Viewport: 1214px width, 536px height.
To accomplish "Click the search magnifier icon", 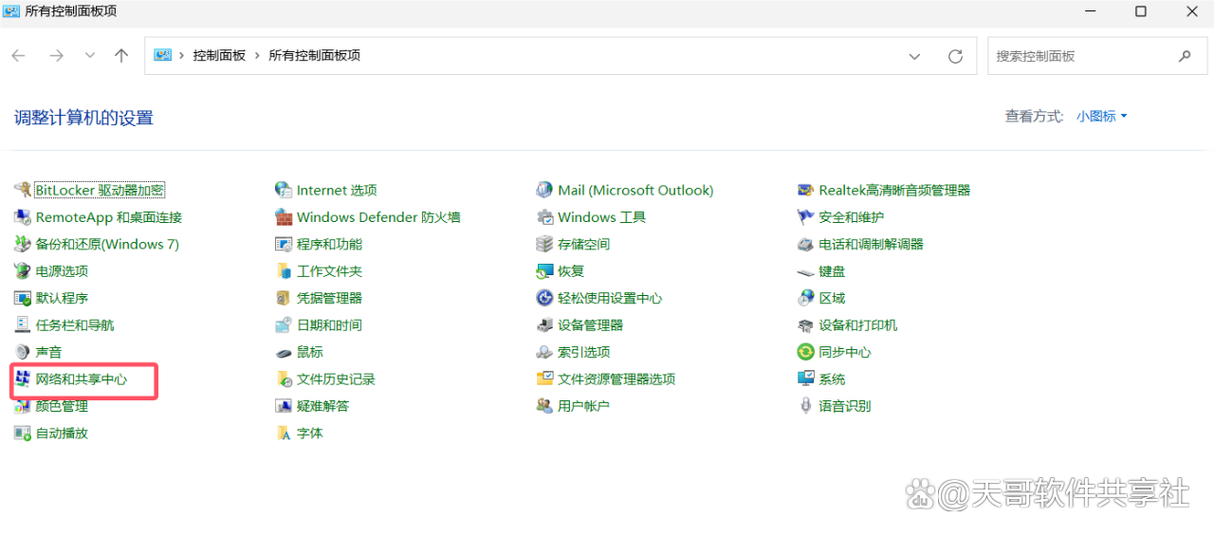I will coord(1185,56).
